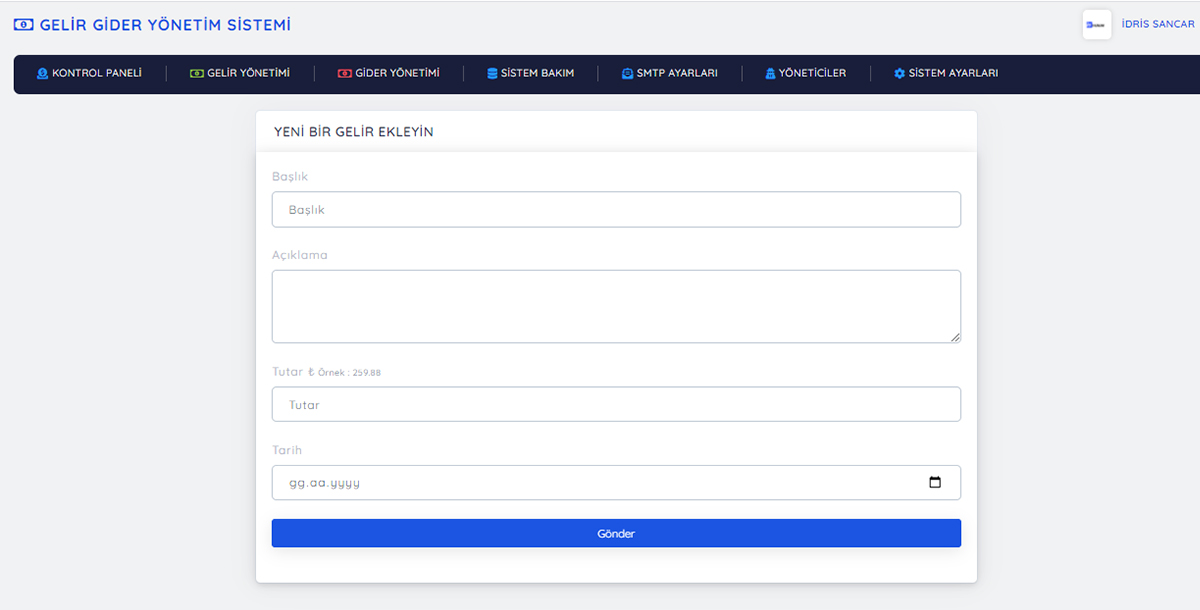This screenshot has height=610, width=1200.
Task: Click the money icon beside the site title
Action: [x=23, y=25]
